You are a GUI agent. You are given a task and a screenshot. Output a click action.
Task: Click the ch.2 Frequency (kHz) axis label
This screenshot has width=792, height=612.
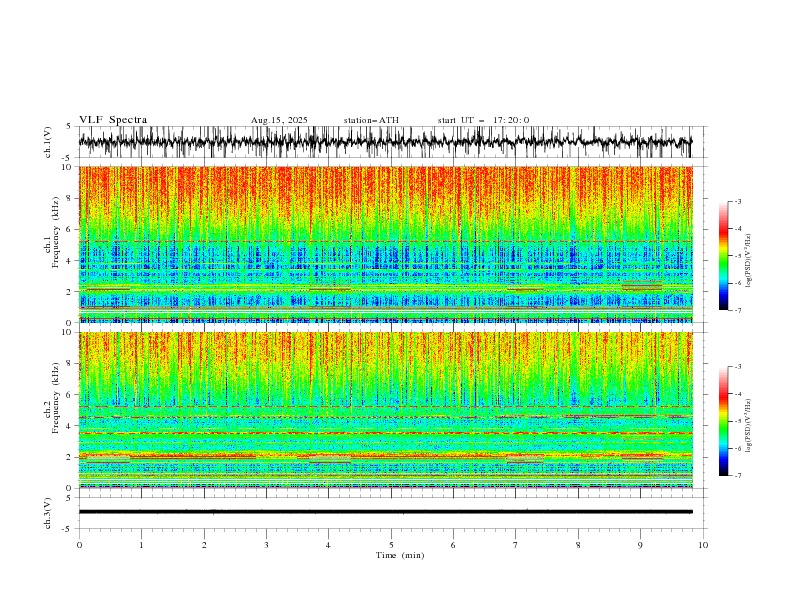pyautogui.click(x=53, y=397)
